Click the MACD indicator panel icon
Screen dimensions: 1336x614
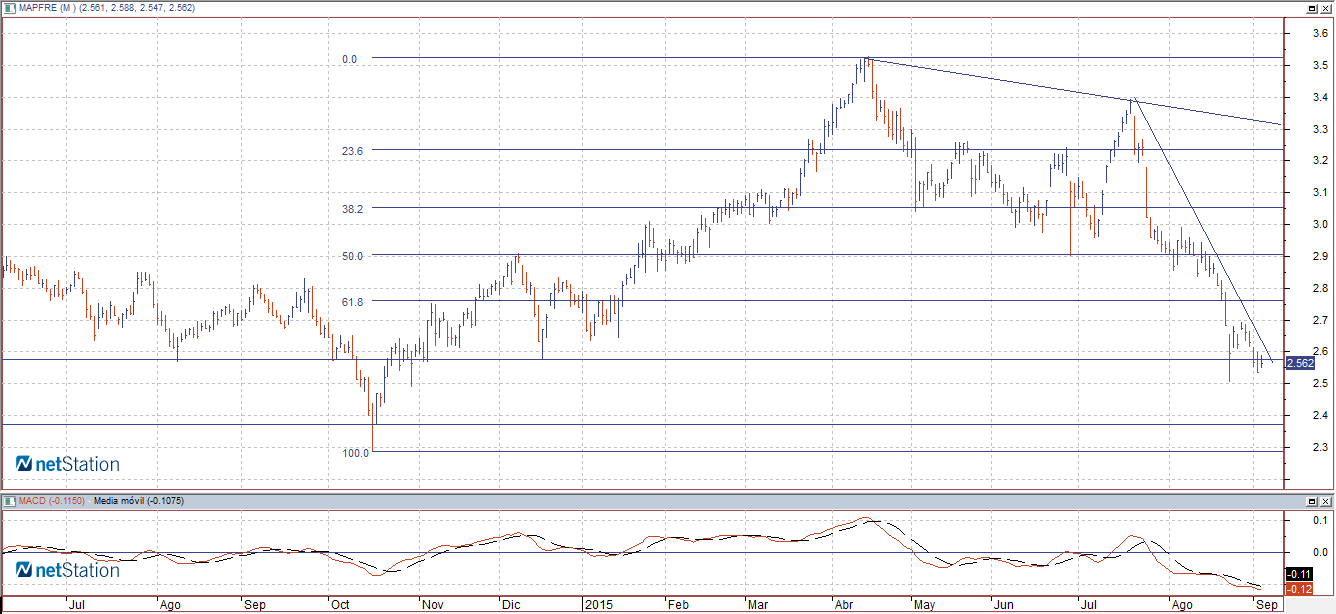click(x=10, y=499)
